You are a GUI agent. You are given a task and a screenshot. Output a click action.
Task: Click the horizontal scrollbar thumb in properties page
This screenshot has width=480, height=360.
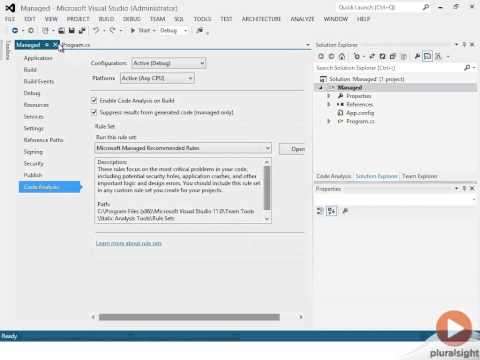[189, 317]
